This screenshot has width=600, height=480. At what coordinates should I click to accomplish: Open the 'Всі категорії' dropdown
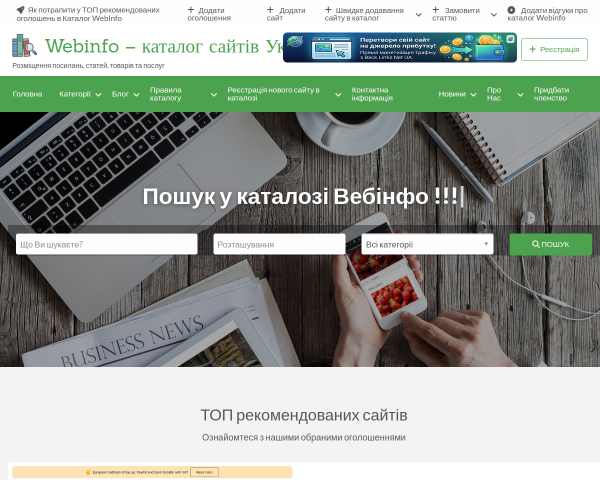(427, 244)
